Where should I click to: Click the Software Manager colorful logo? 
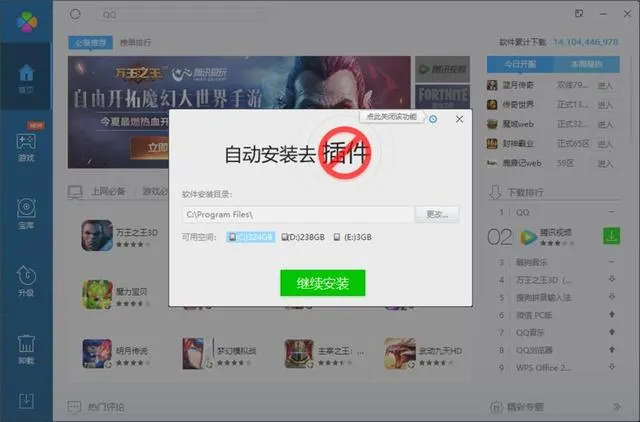tap(27, 21)
